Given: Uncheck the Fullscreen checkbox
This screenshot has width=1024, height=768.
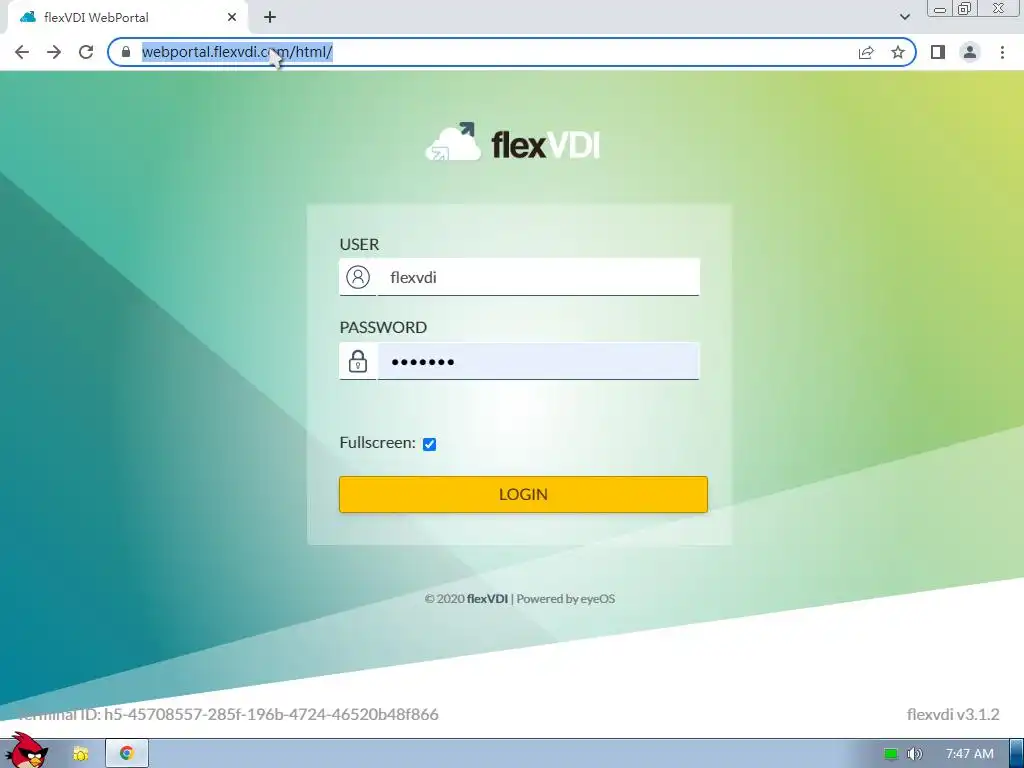Looking at the screenshot, I should pyautogui.click(x=429, y=444).
